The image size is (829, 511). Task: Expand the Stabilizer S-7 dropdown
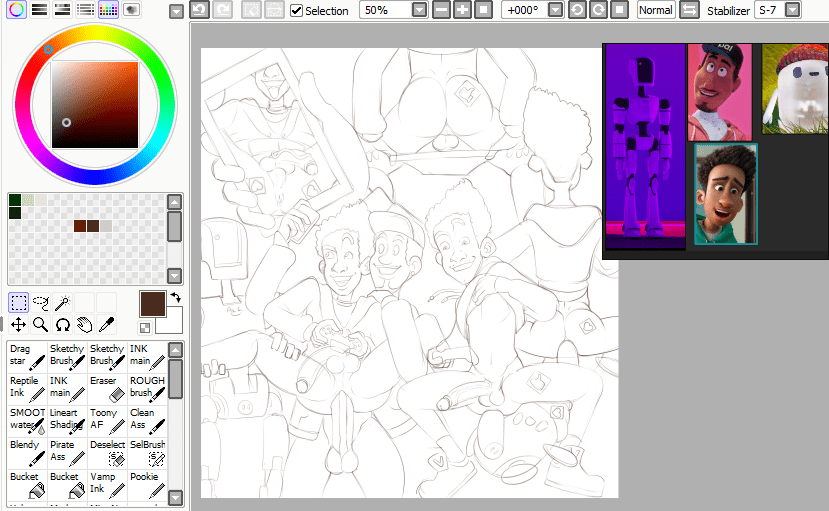pos(792,10)
